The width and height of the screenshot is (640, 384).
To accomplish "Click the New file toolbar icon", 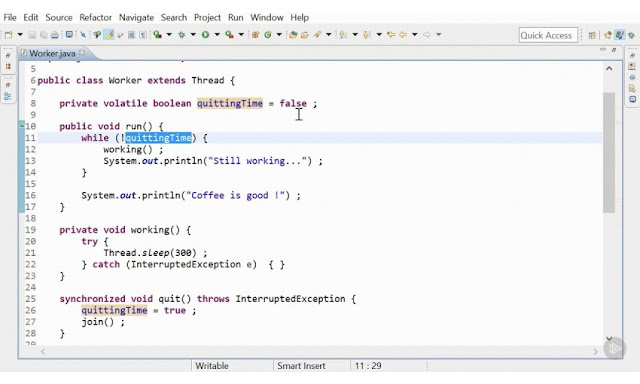I will pos(8,35).
